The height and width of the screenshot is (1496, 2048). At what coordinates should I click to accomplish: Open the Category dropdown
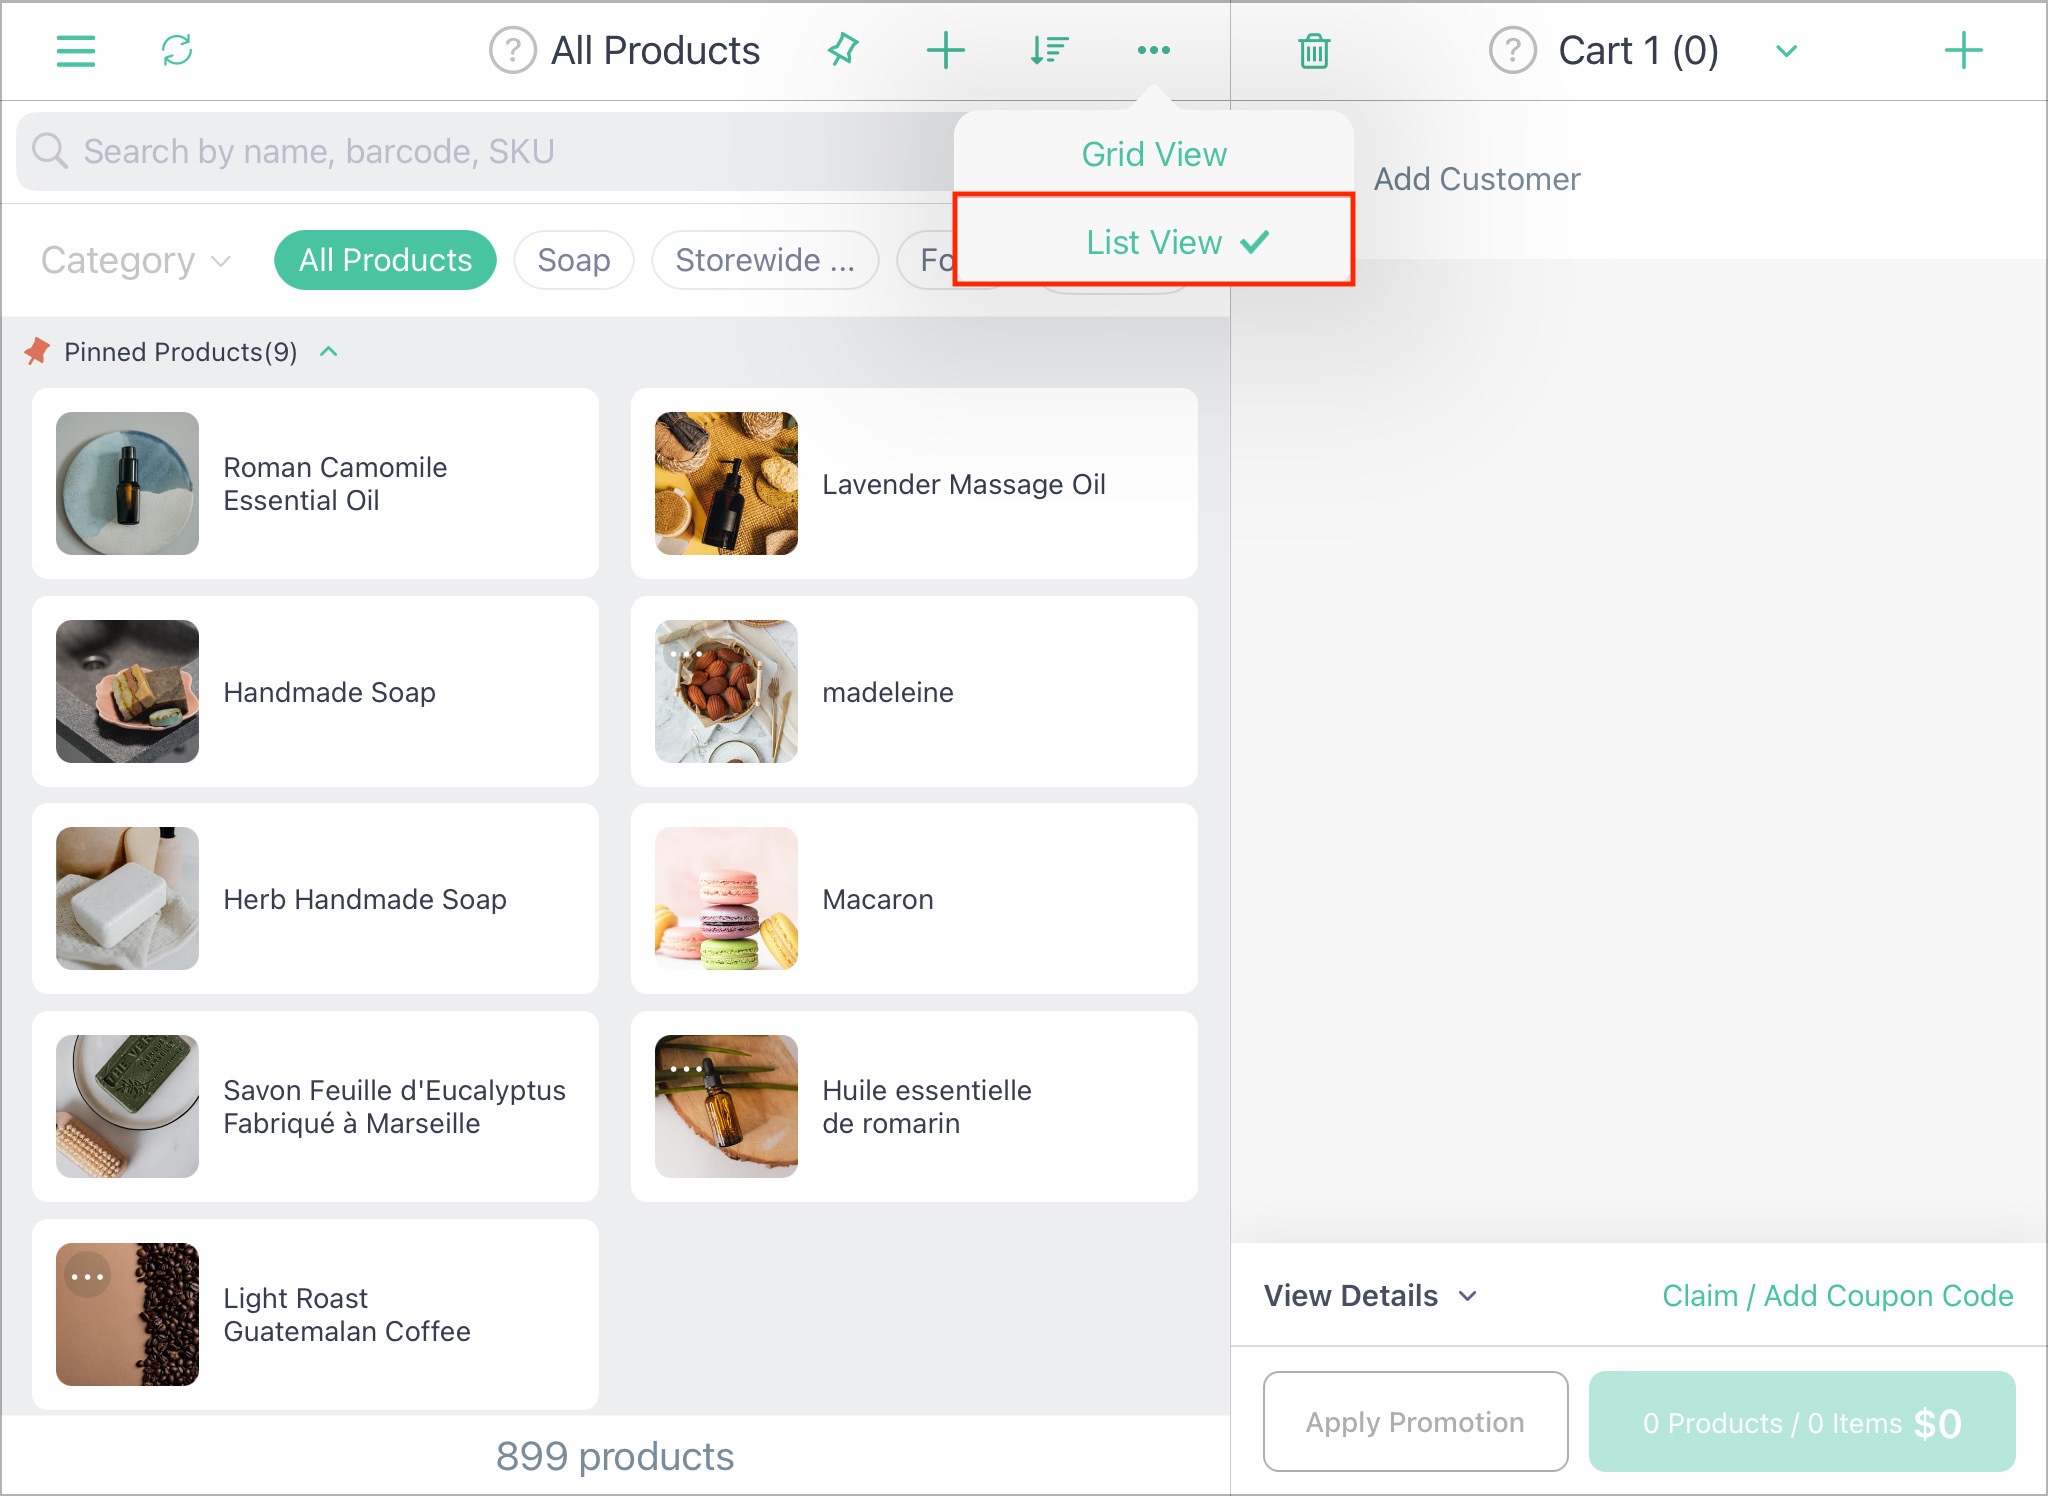pyautogui.click(x=136, y=260)
